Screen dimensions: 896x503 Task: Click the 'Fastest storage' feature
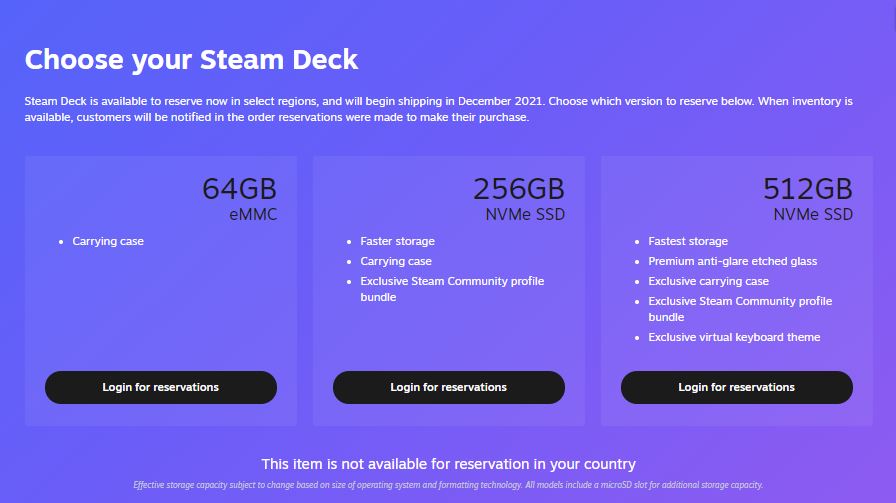coord(688,241)
